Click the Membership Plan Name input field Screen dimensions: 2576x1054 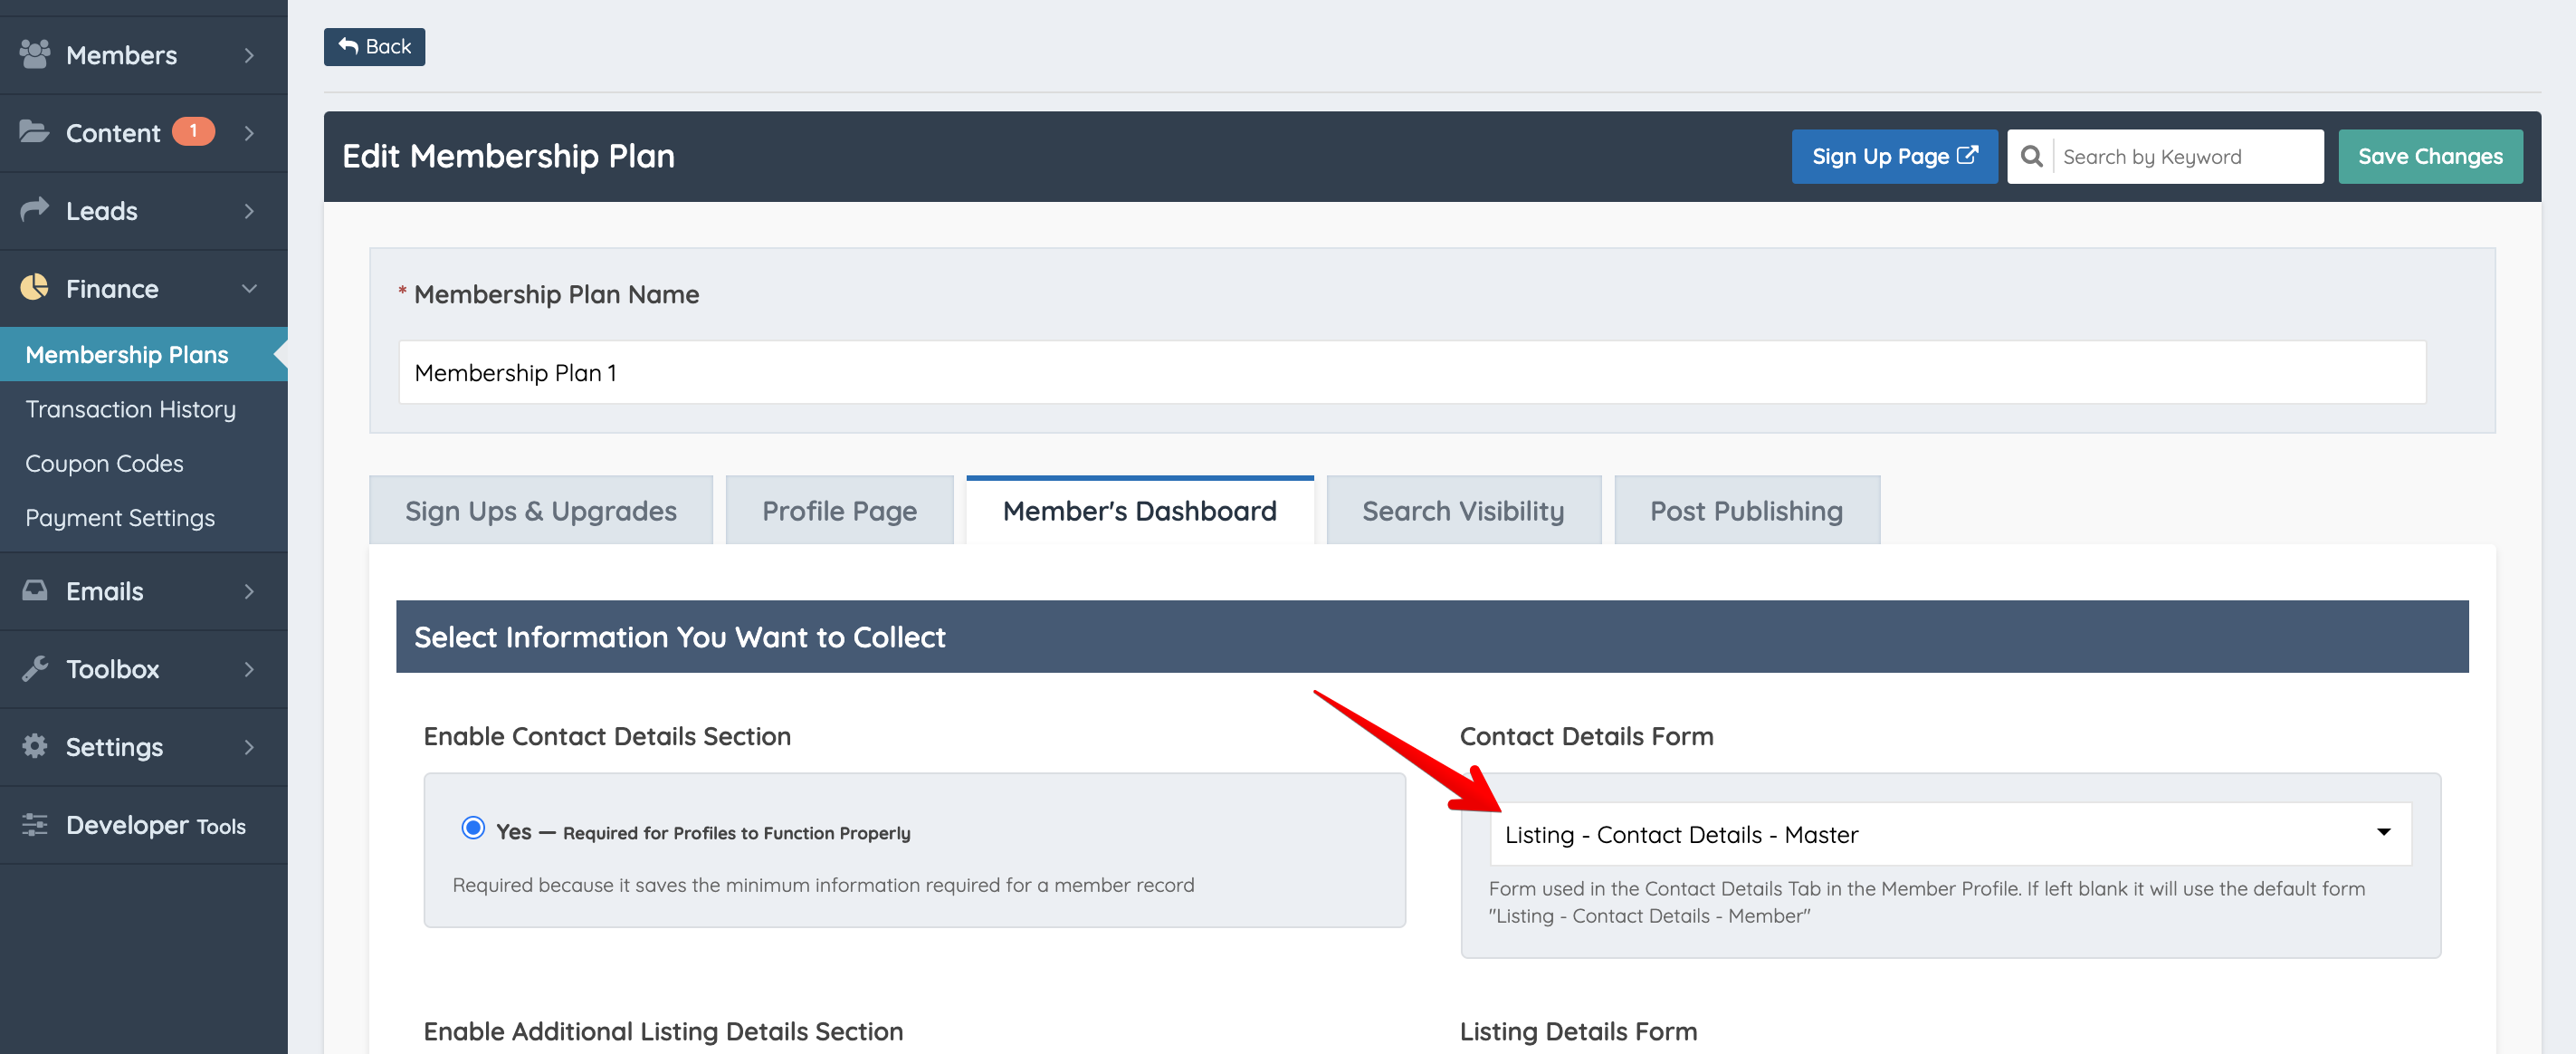[1411, 372]
